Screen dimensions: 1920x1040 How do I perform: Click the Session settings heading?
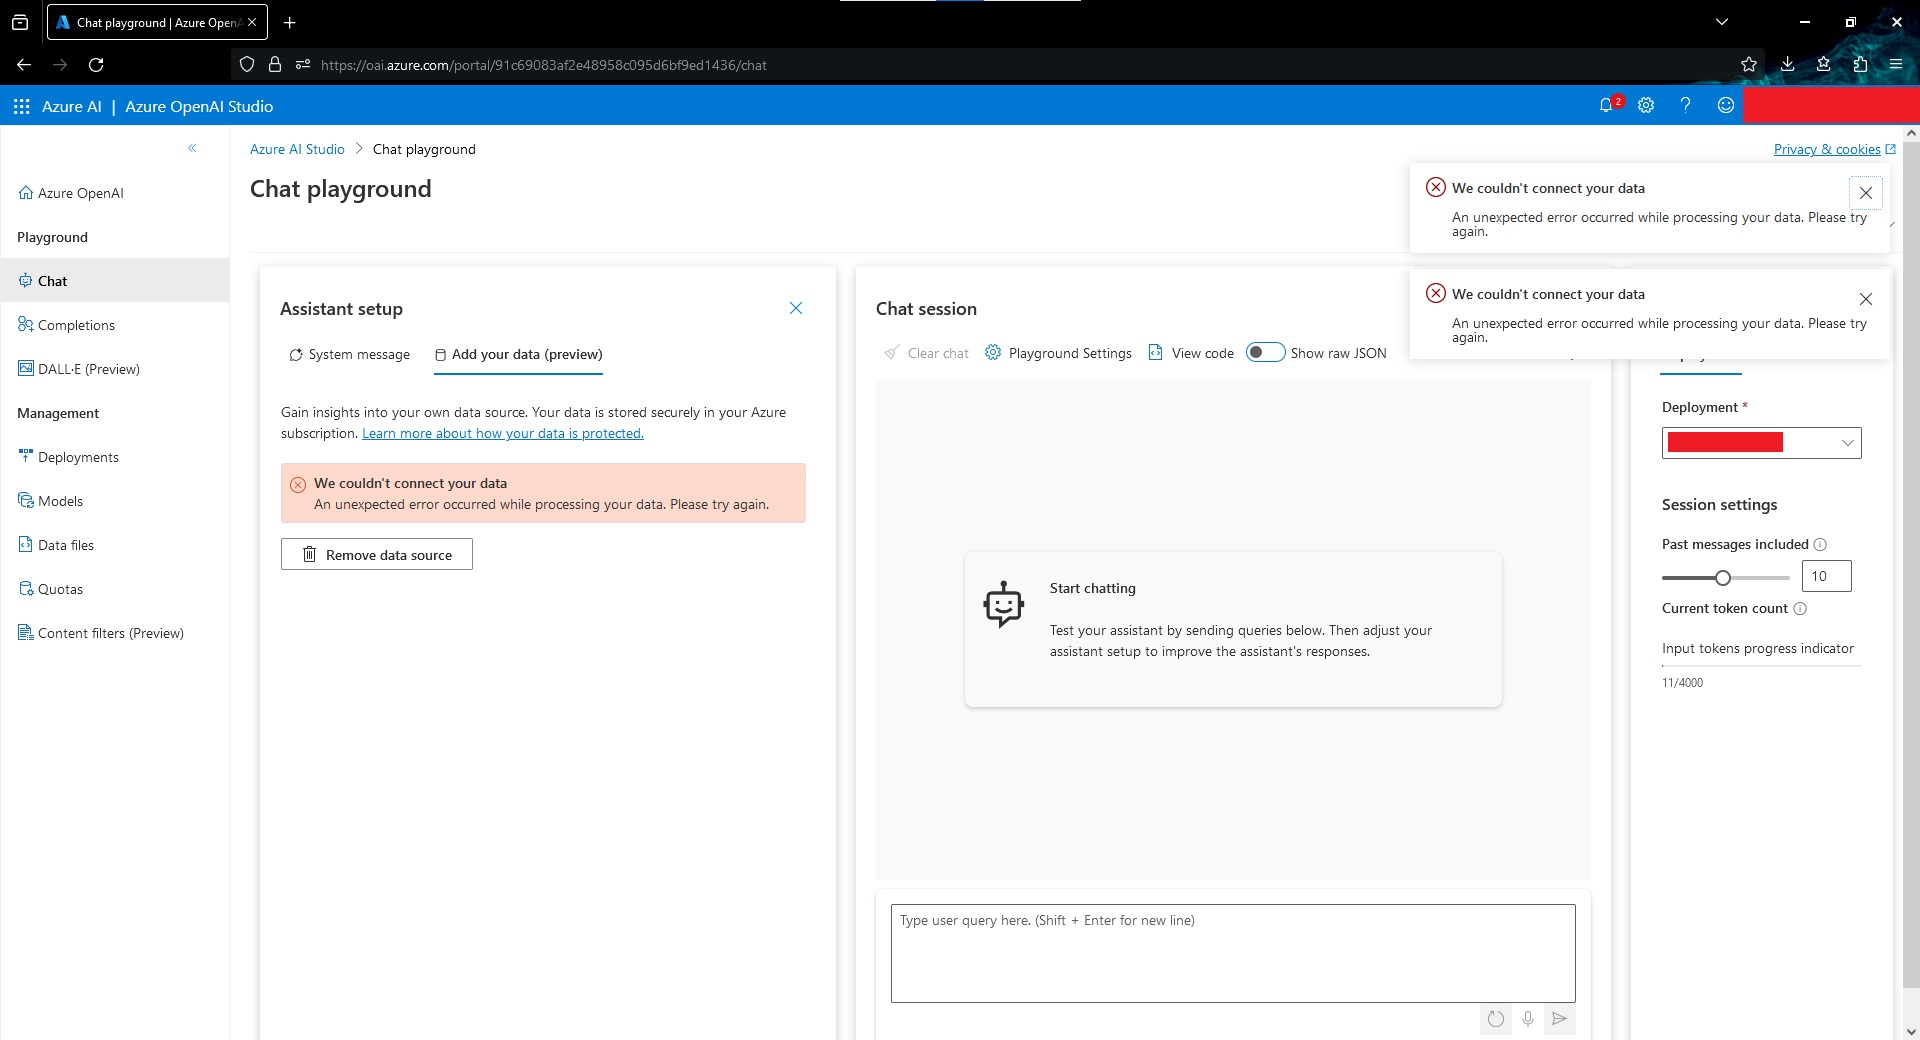[1720, 505]
